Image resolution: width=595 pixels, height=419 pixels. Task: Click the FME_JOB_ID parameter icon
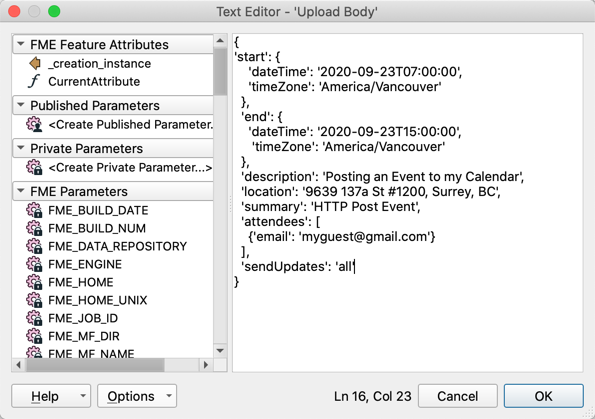(34, 318)
